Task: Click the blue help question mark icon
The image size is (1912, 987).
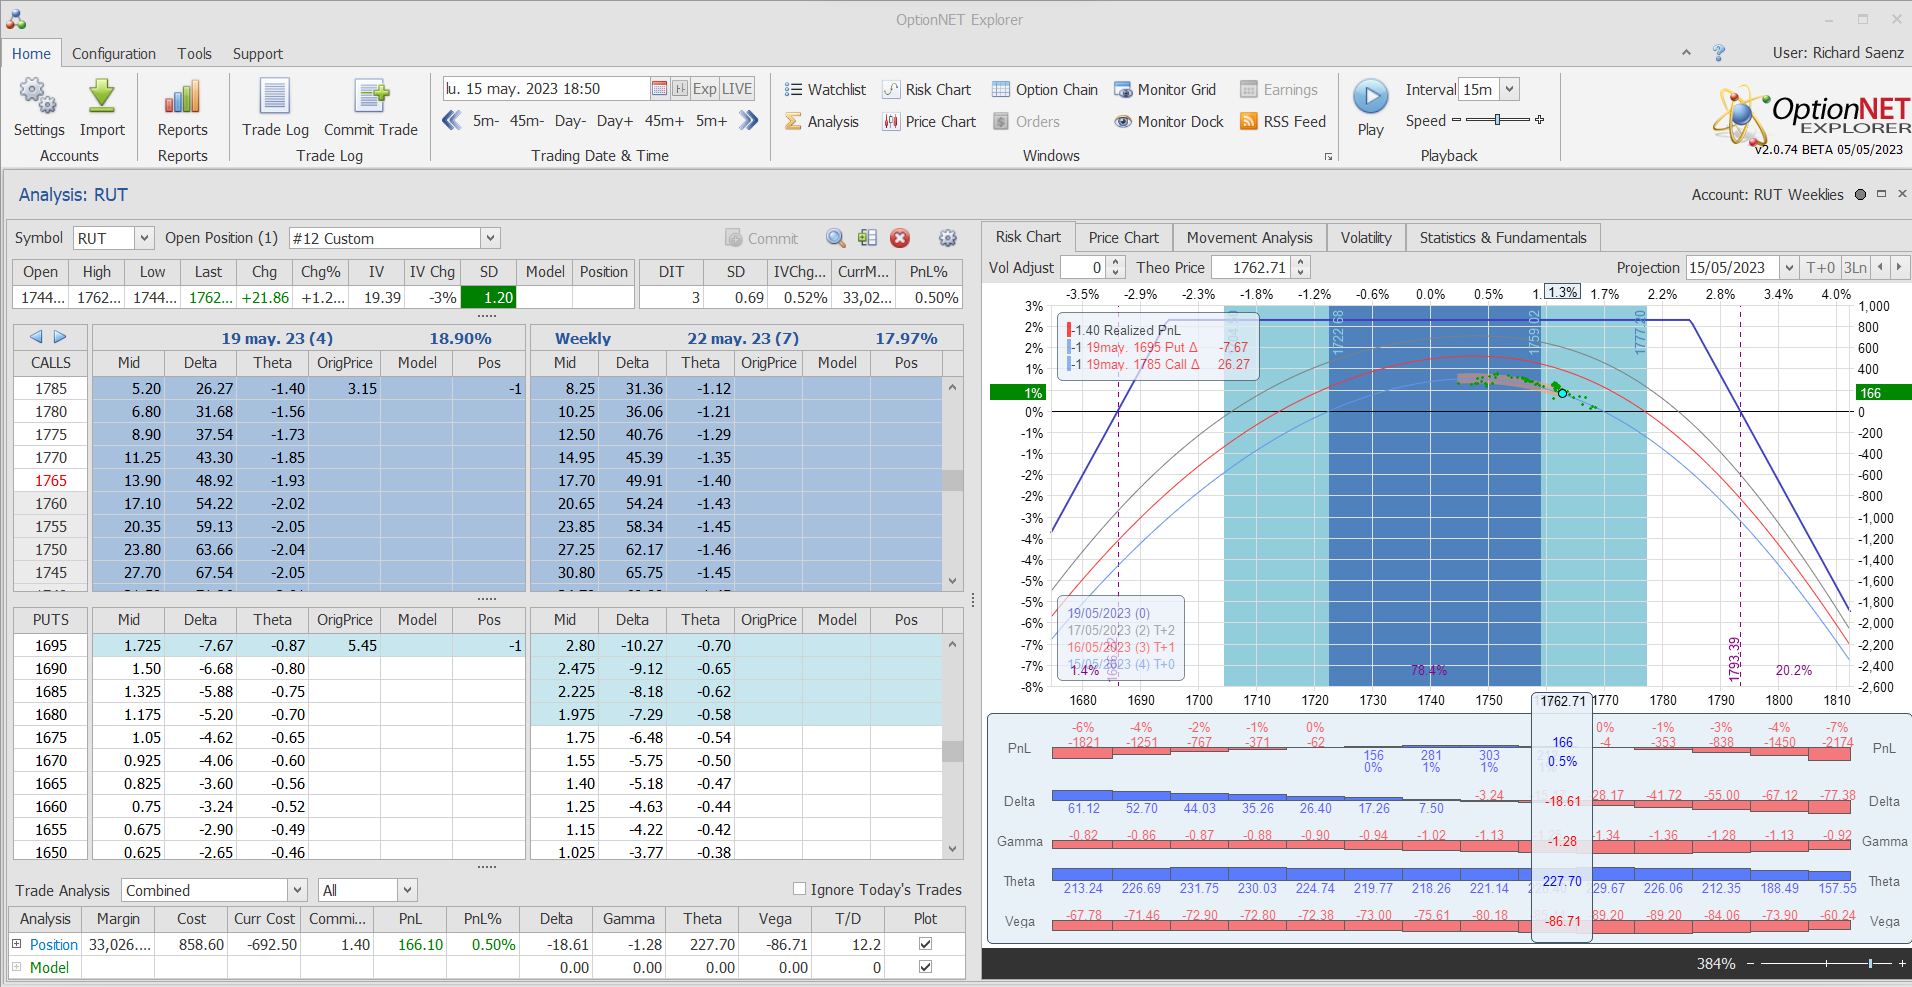Action: tap(1719, 53)
